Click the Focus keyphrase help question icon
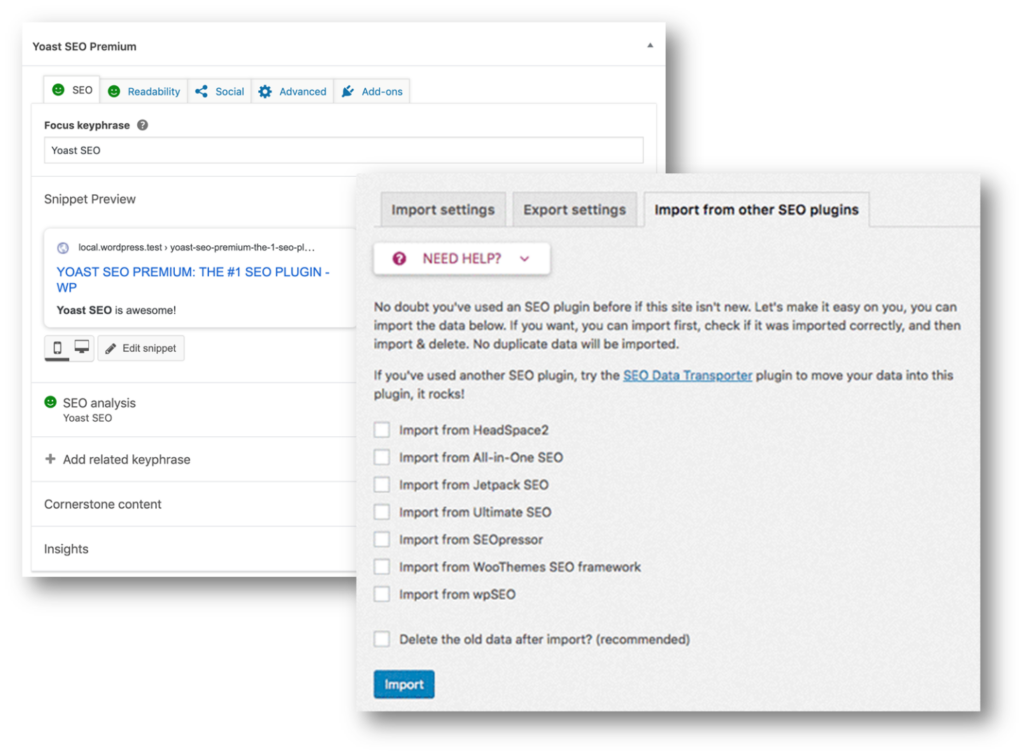1024x755 pixels. [x=142, y=126]
